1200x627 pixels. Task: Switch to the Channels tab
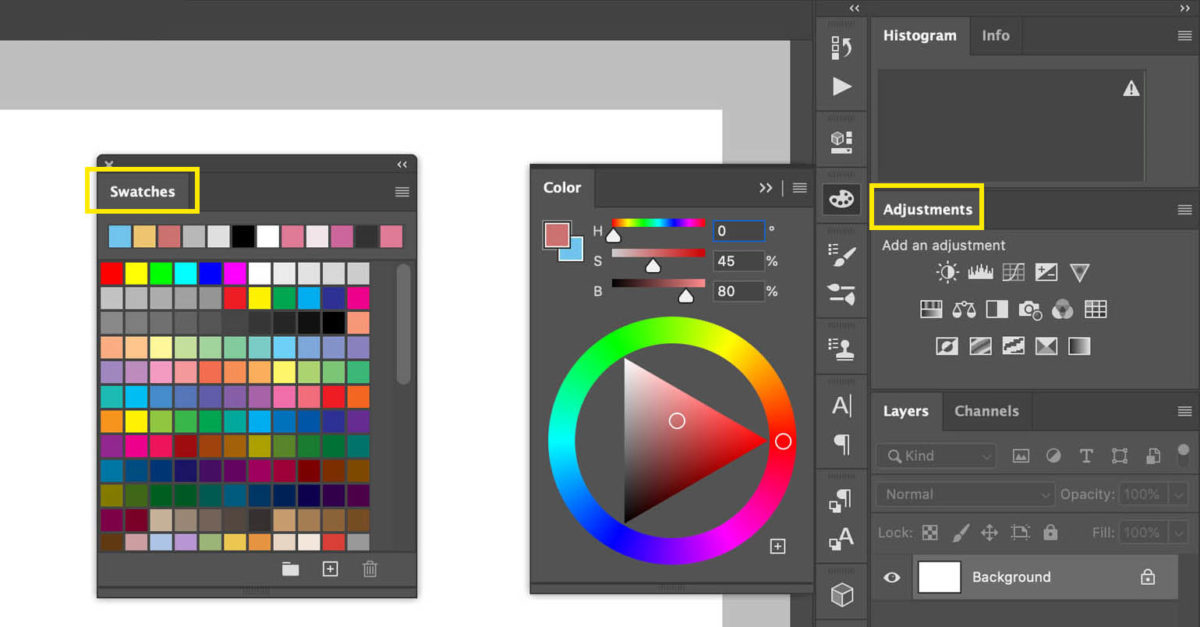(986, 411)
